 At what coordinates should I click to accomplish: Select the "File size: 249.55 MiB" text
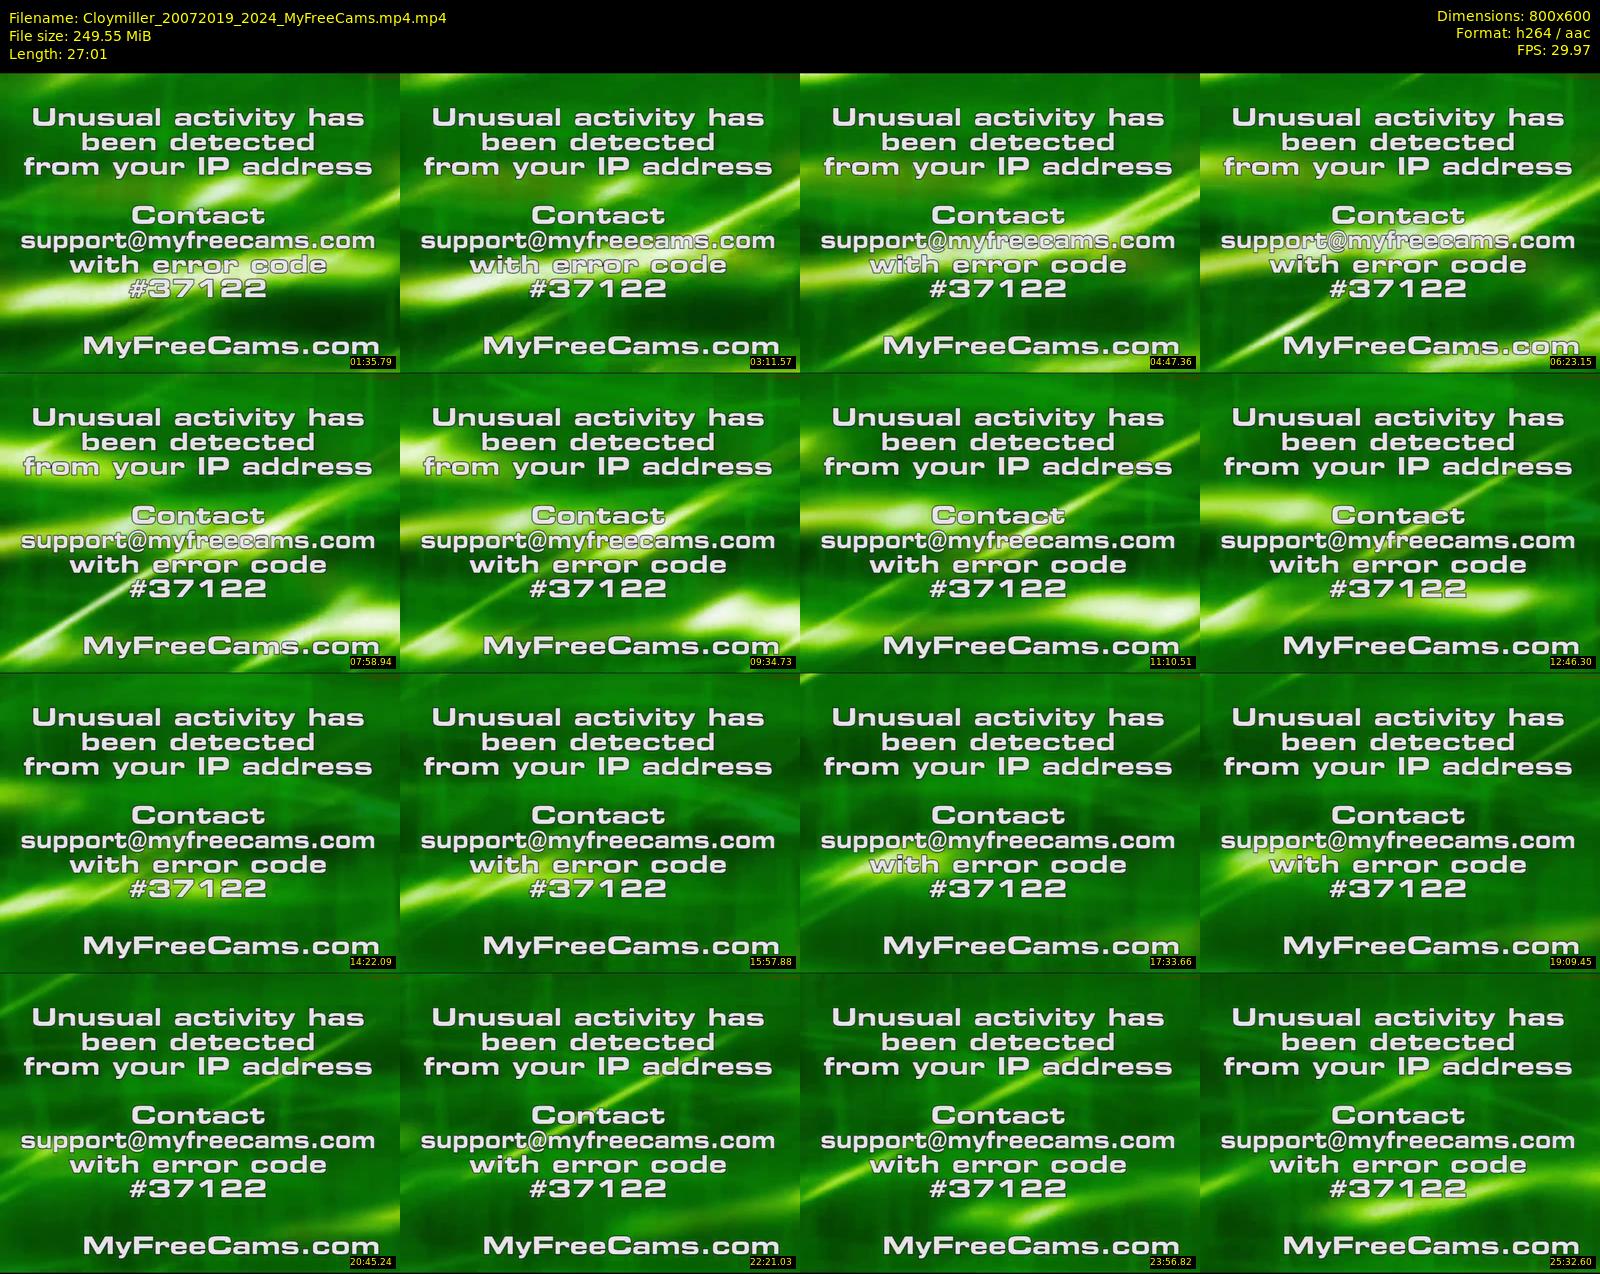click(x=80, y=36)
